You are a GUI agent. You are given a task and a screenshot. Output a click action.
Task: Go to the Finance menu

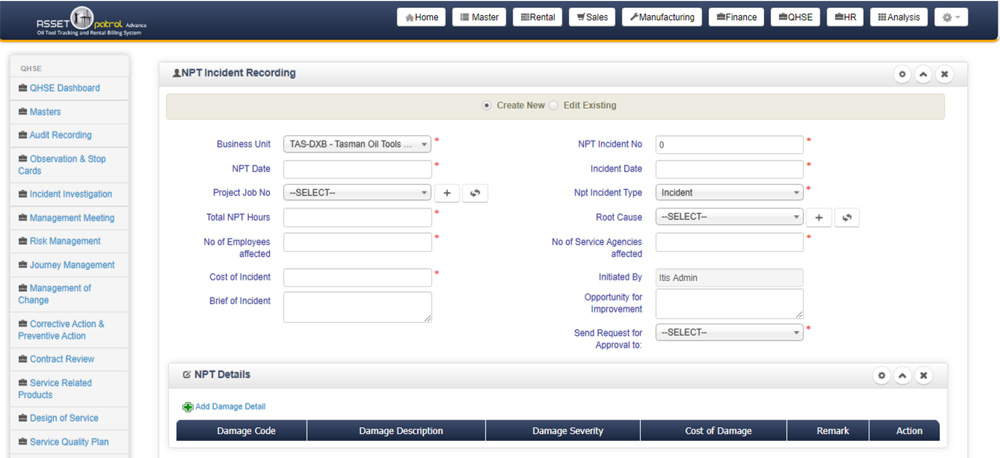coord(735,17)
